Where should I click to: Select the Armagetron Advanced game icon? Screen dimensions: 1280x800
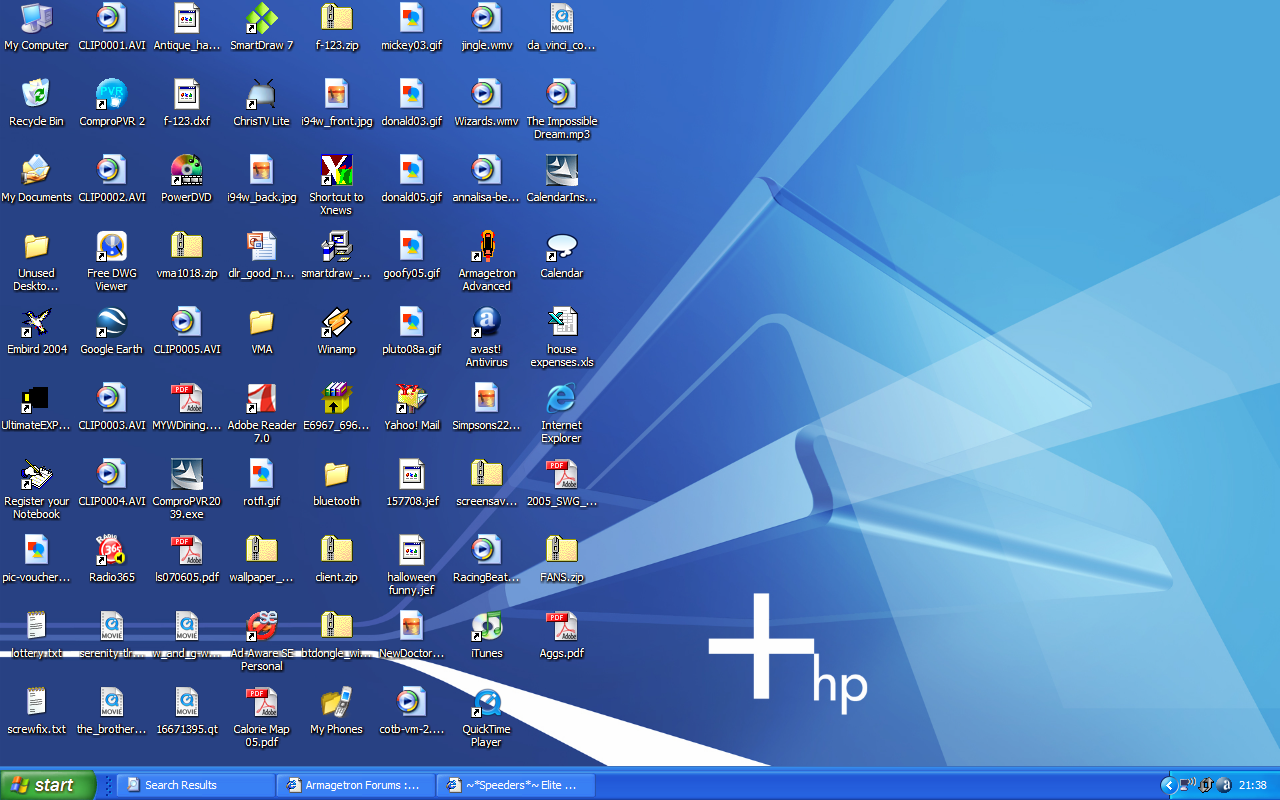click(x=486, y=248)
